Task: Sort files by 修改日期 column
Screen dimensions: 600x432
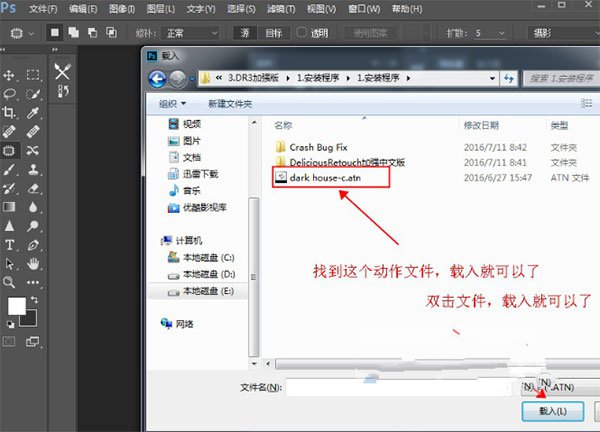Action: pyautogui.click(x=481, y=126)
